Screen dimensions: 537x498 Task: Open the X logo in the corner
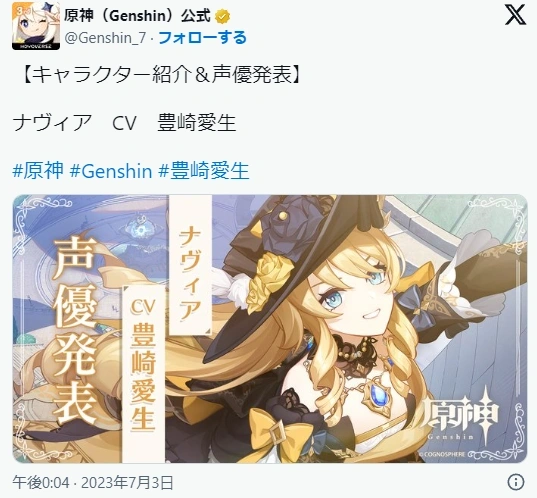(515, 16)
